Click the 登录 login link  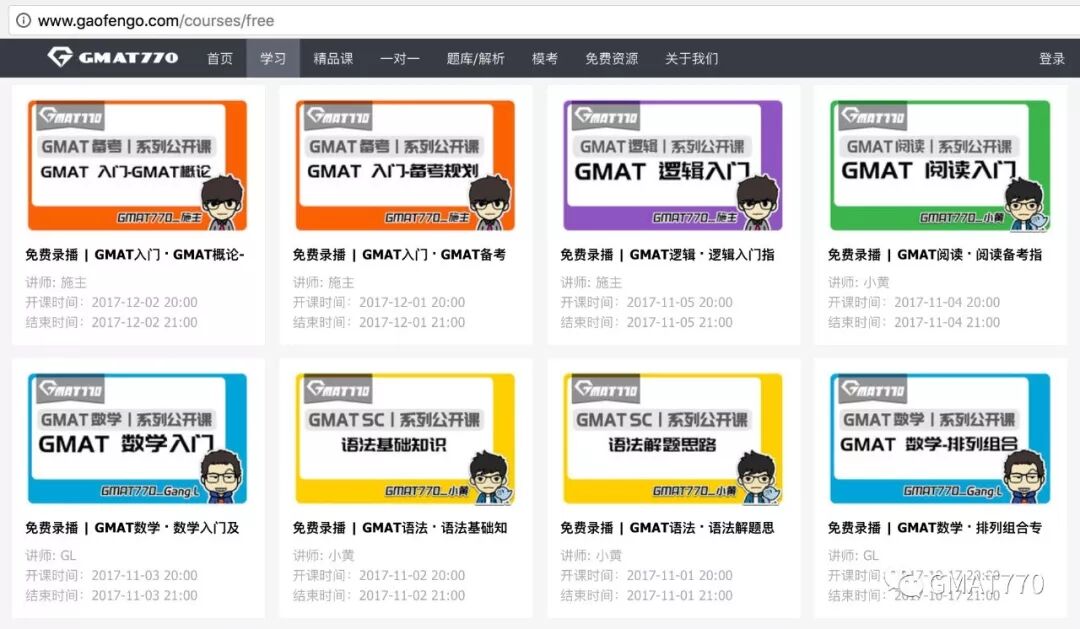(x=1052, y=59)
